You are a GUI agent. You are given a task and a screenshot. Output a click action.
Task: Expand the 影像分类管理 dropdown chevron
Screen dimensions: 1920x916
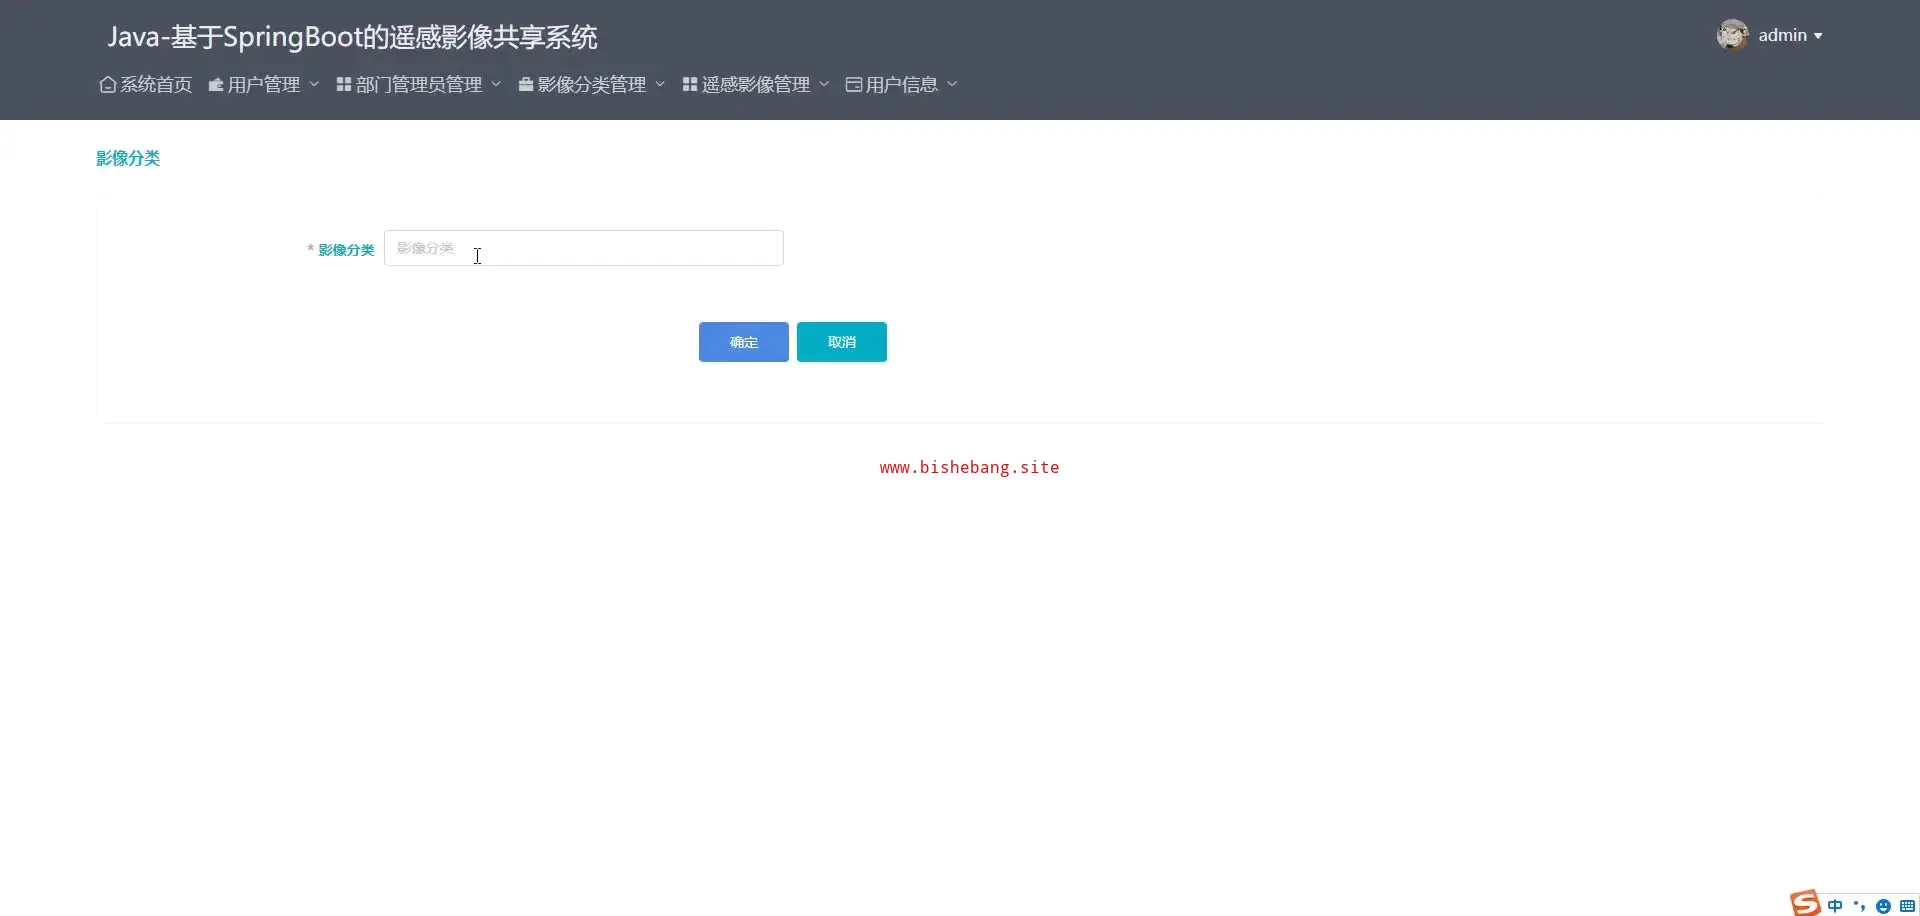(x=660, y=85)
